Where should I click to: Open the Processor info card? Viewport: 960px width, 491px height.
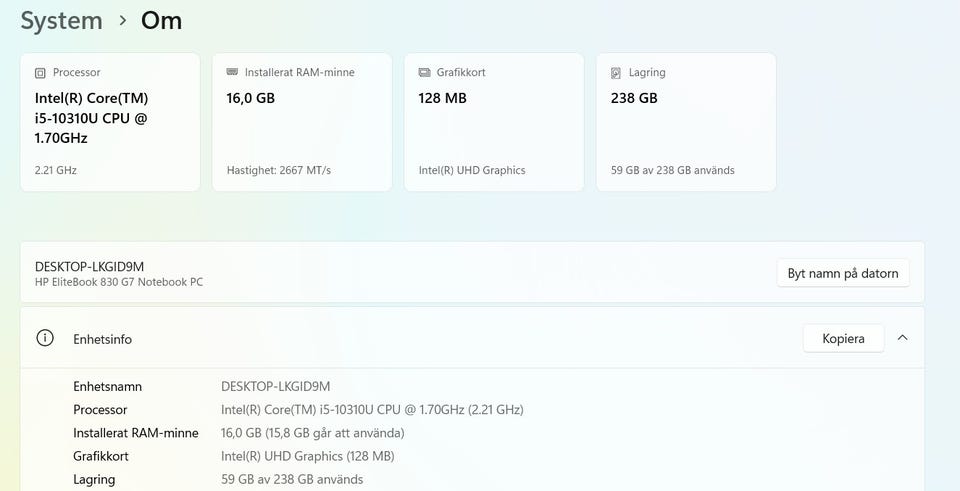tap(110, 122)
